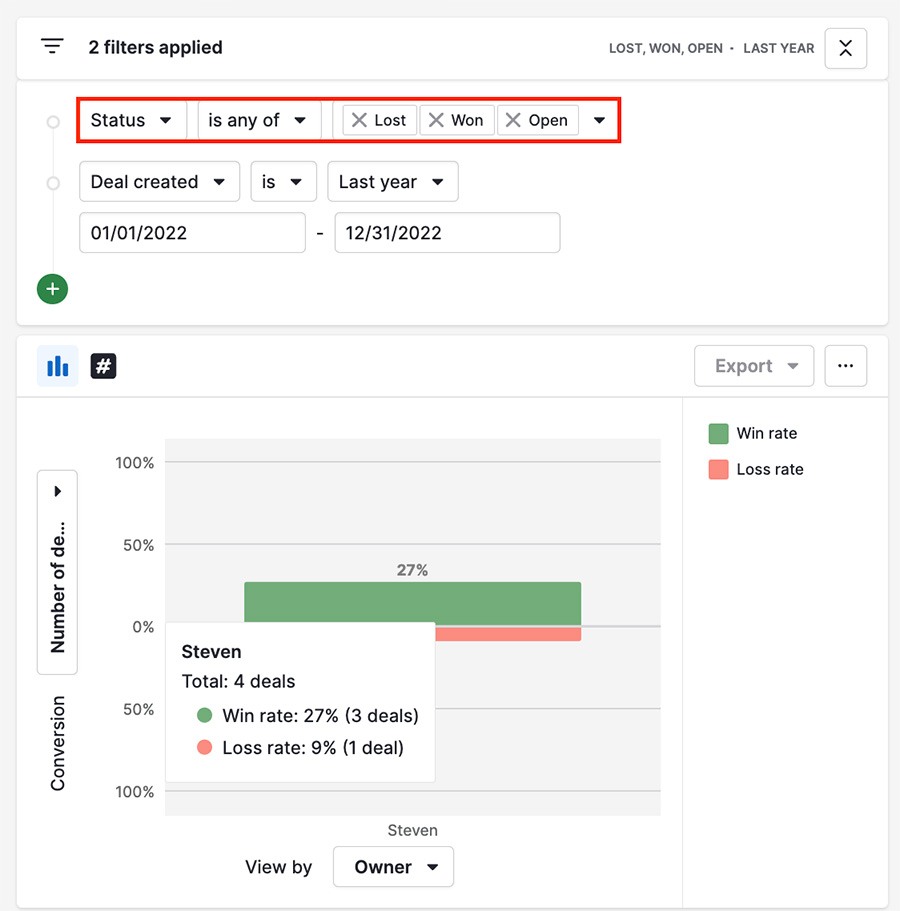Image resolution: width=900 pixels, height=911 pixels.
Task: Toggle the Loss rate legend entry
Action: point(763,469)
